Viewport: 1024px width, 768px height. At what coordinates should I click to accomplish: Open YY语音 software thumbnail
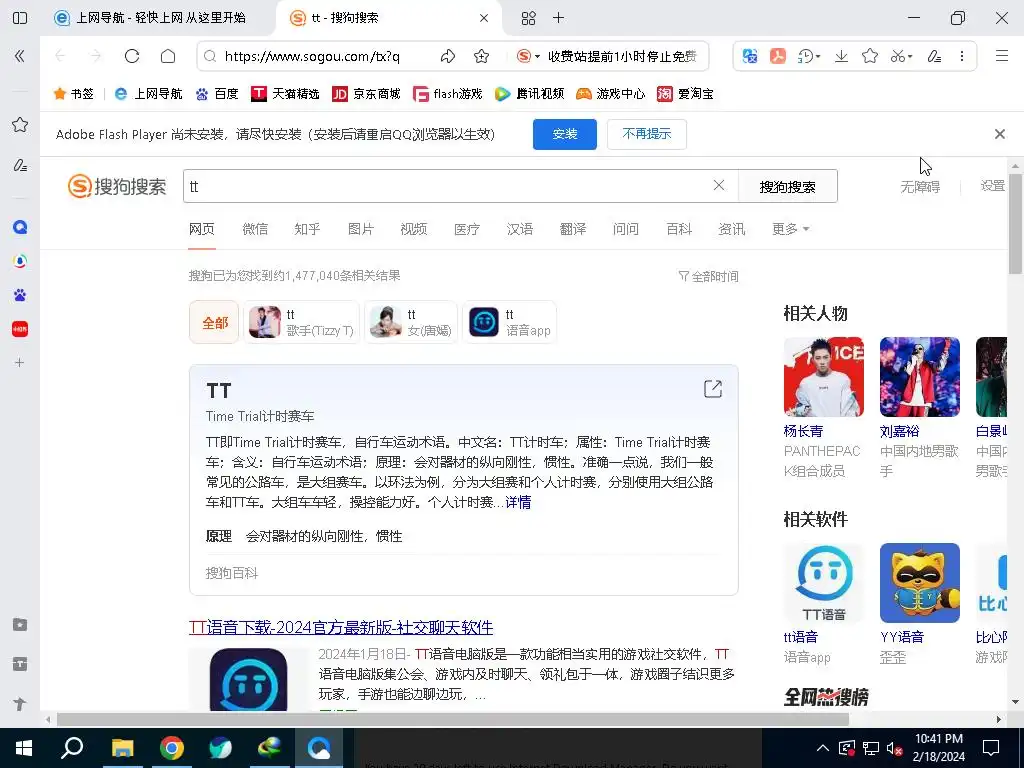coord(920,583)
